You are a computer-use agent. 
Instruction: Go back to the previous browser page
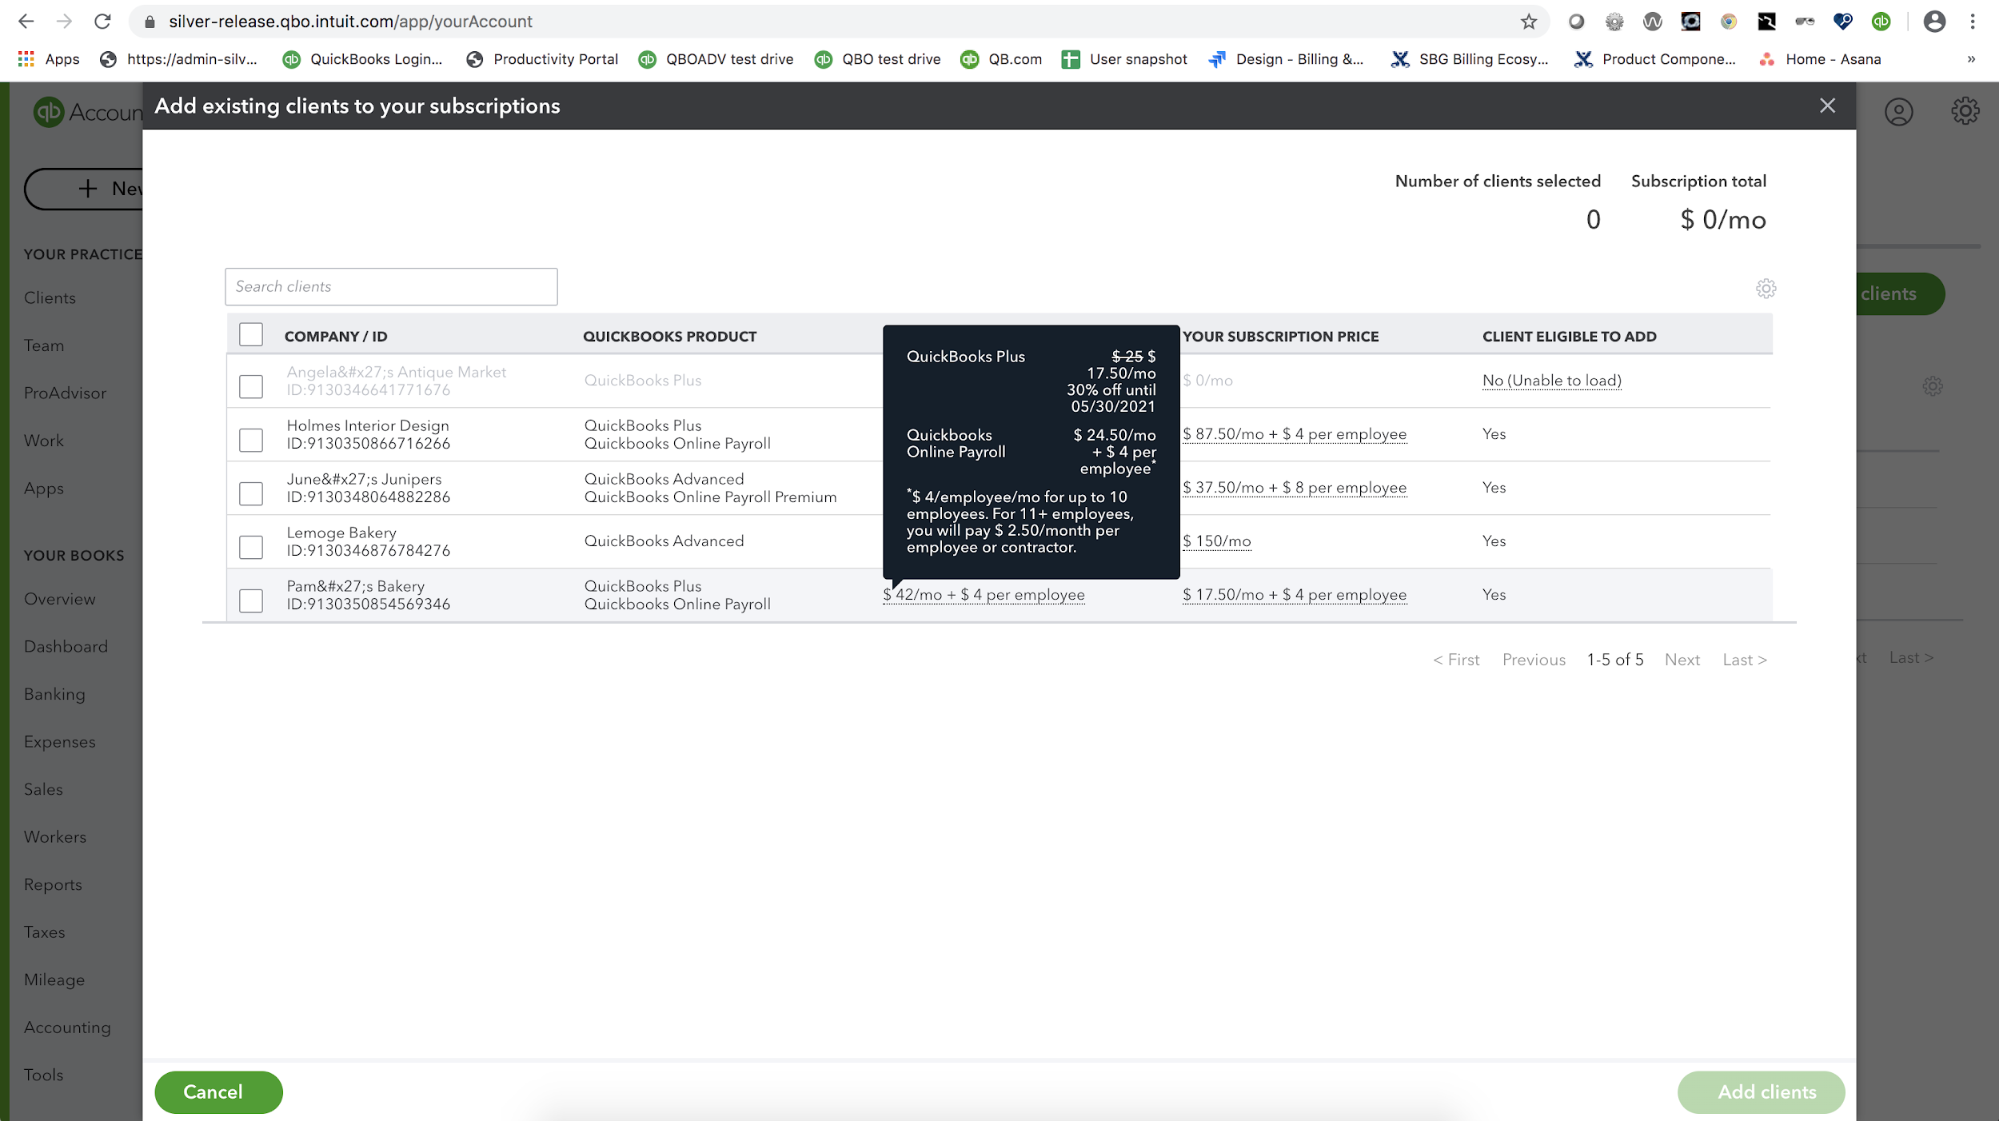(26, 21)
